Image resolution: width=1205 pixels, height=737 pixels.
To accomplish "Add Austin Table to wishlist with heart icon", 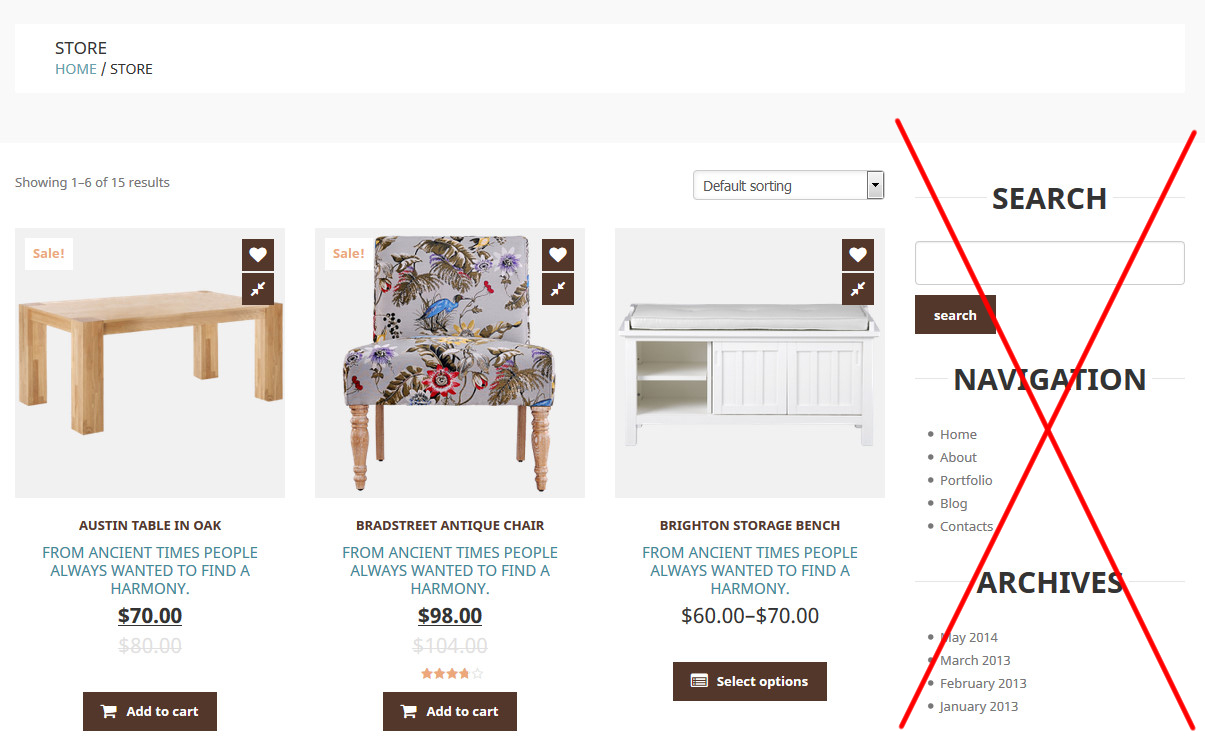I will tap(258, 255).
